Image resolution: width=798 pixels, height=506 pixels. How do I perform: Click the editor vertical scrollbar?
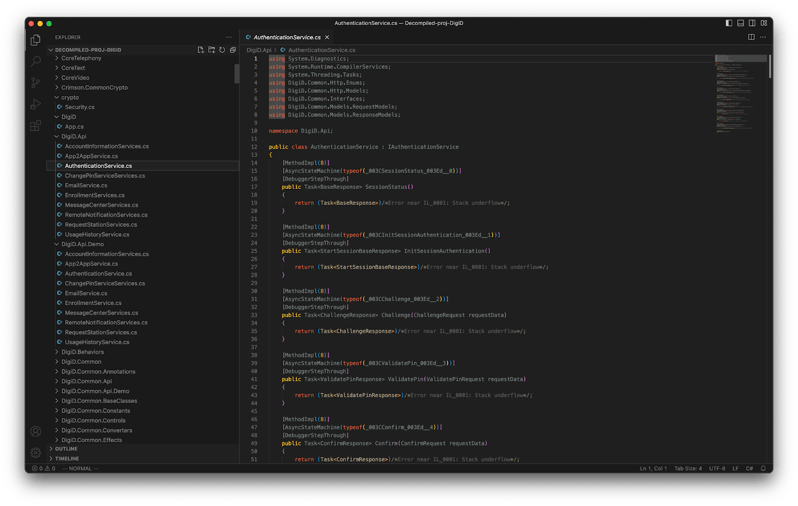tap(770, 66)
